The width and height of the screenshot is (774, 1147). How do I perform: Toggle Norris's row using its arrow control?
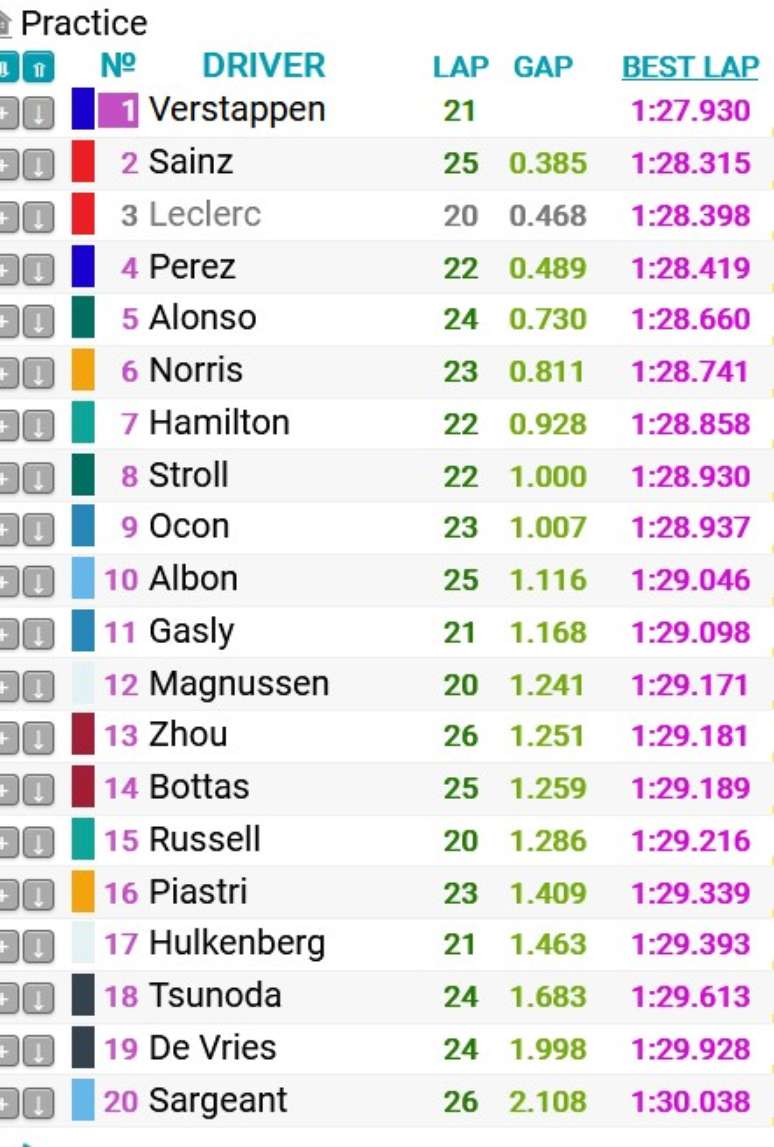tap(38, 370)
